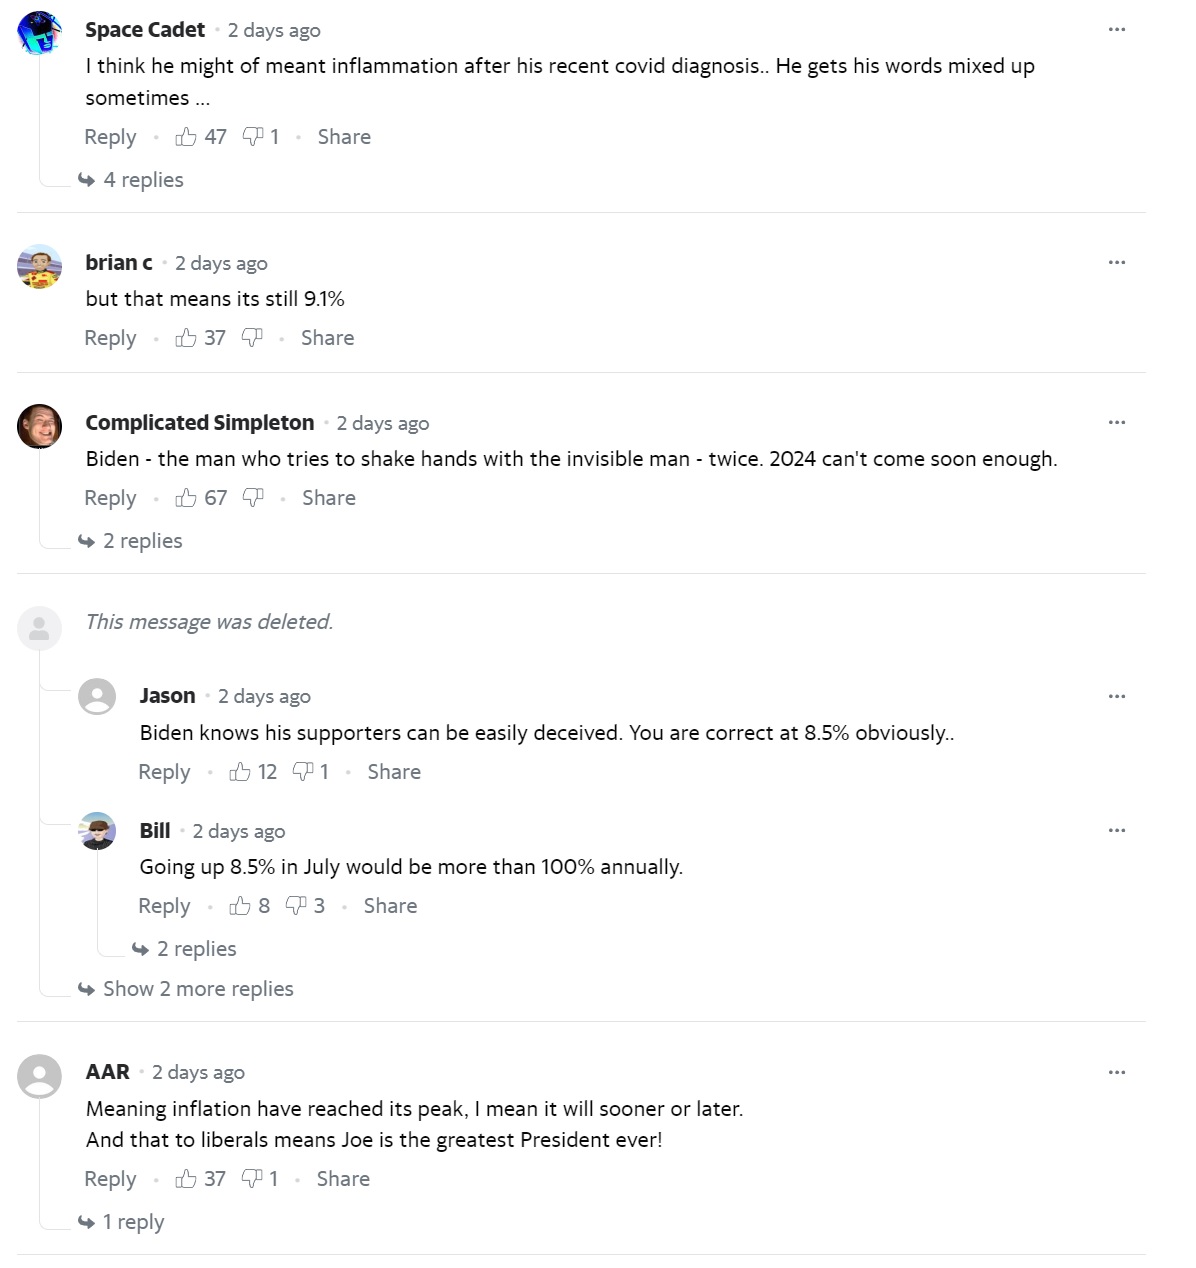Thumbs down Space Cadet's comment

253,137
